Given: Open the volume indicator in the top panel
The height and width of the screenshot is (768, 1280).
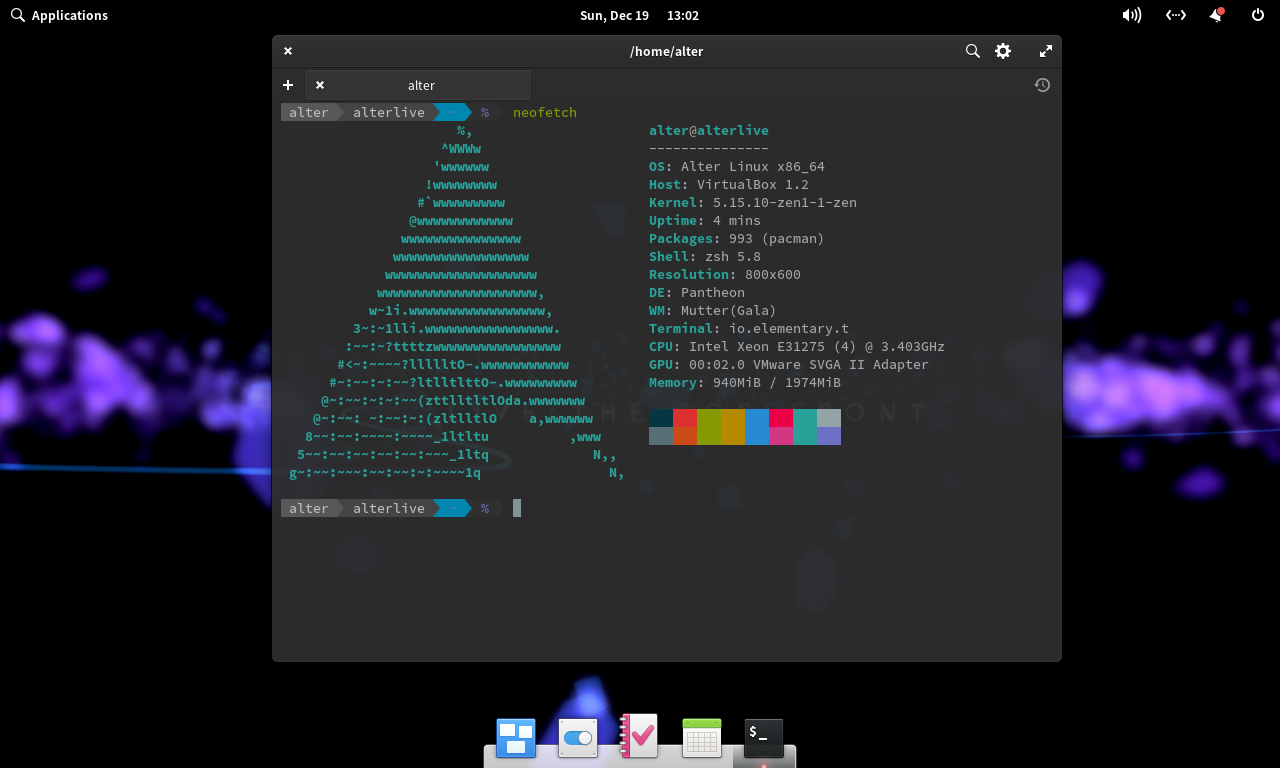Looking at the screenshot, I should tap(1132, 15).
